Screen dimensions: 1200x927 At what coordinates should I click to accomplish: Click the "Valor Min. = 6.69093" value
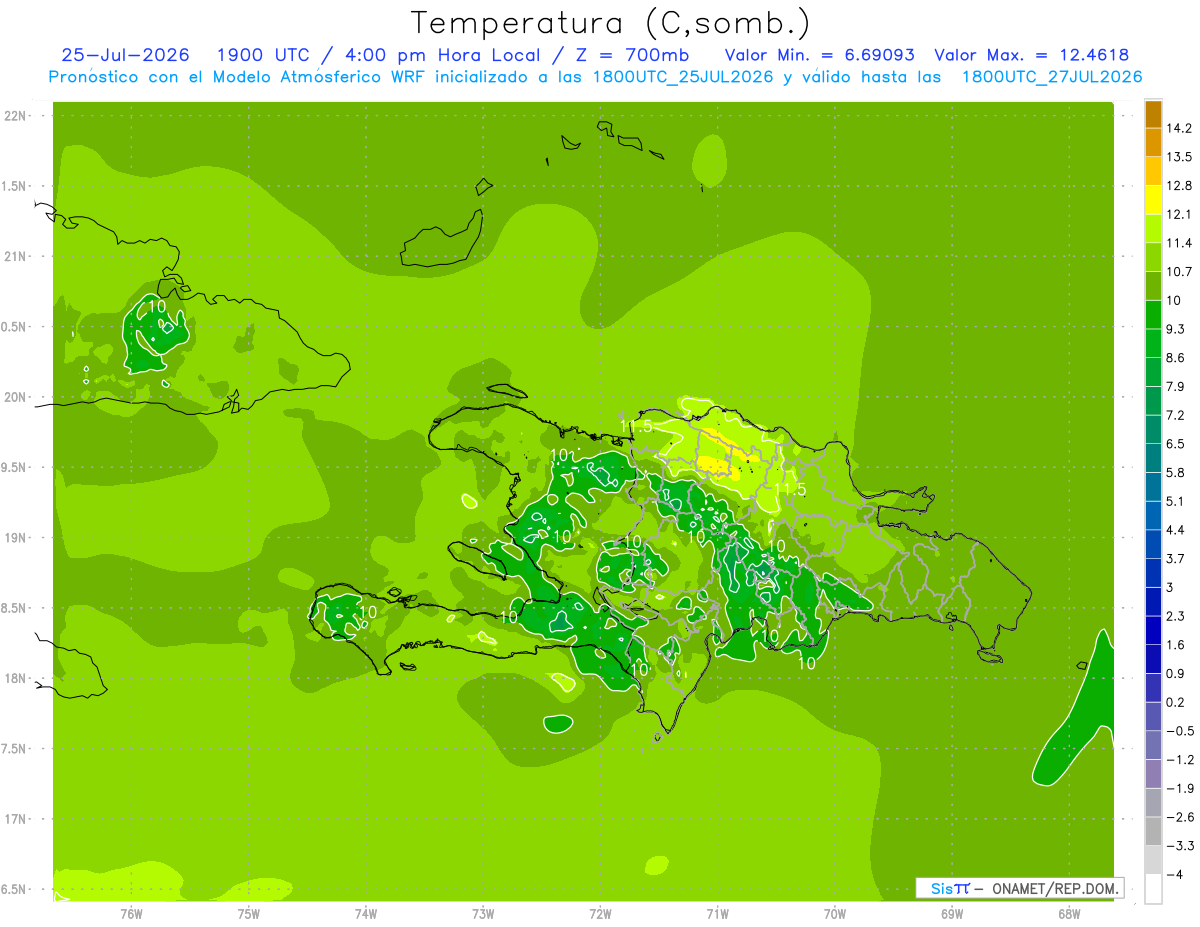(819, 55)
